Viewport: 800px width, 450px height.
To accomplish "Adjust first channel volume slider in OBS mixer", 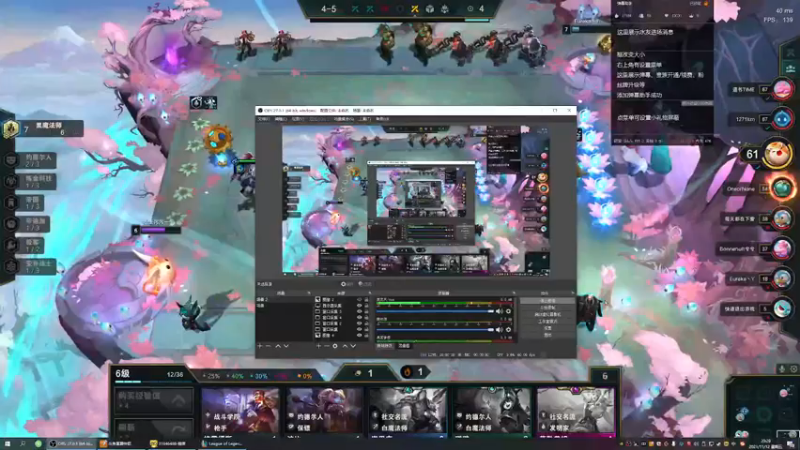I will pos(435,311).
